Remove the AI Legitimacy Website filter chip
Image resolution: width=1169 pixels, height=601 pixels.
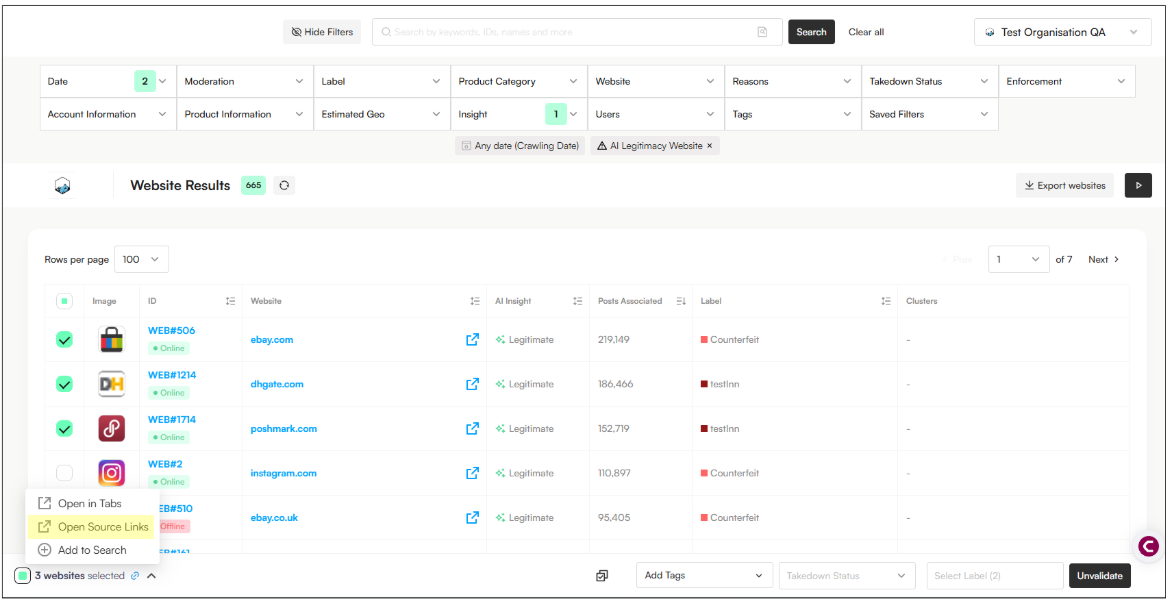coord(710,146)
